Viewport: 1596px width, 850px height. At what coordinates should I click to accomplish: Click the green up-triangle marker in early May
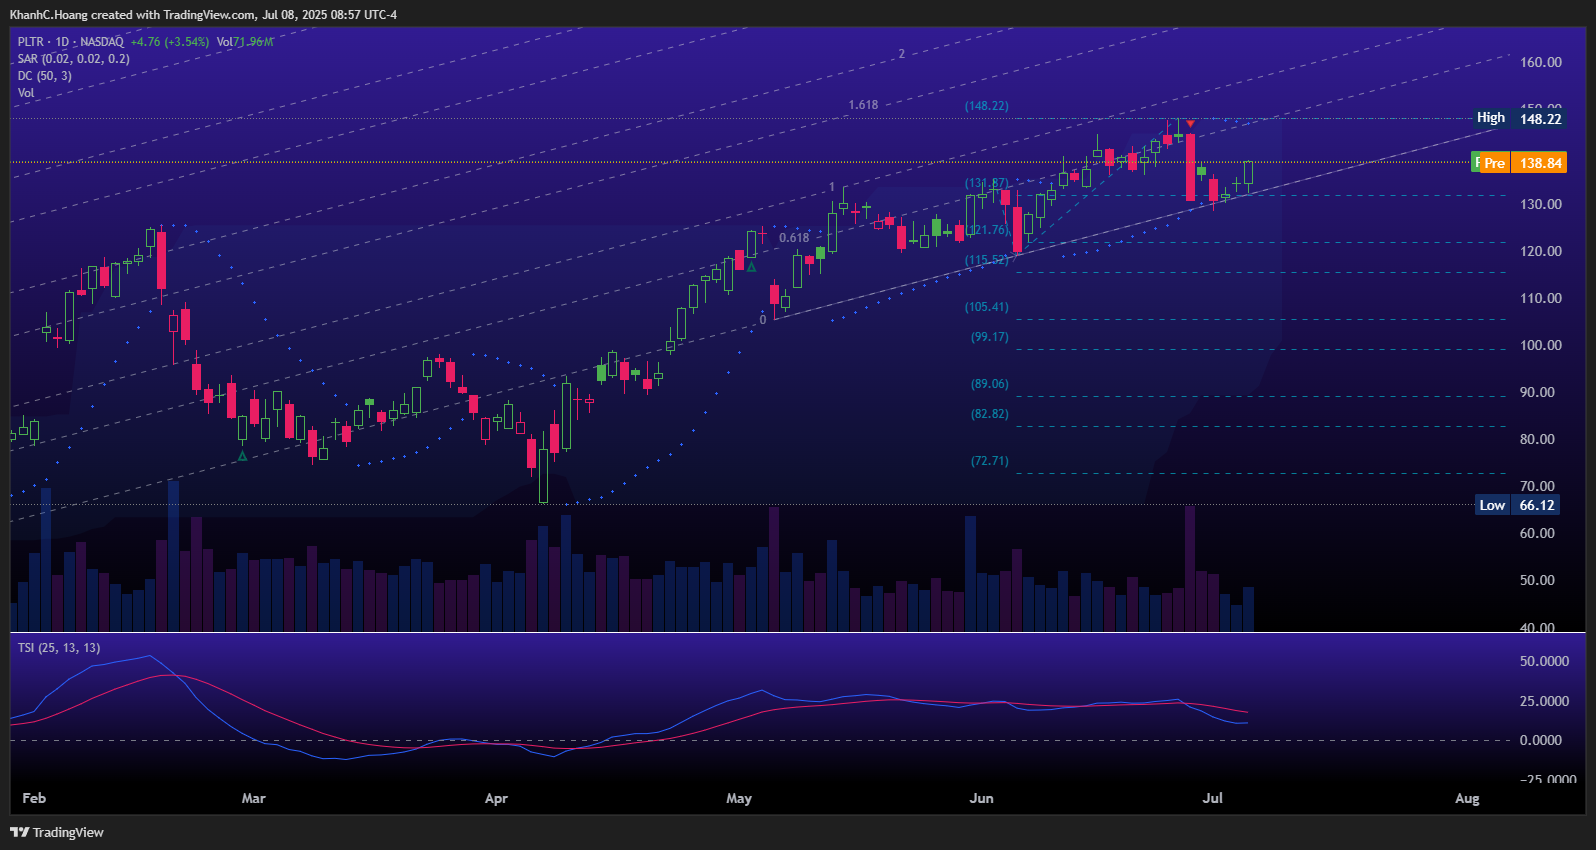[x=751, y=267]
